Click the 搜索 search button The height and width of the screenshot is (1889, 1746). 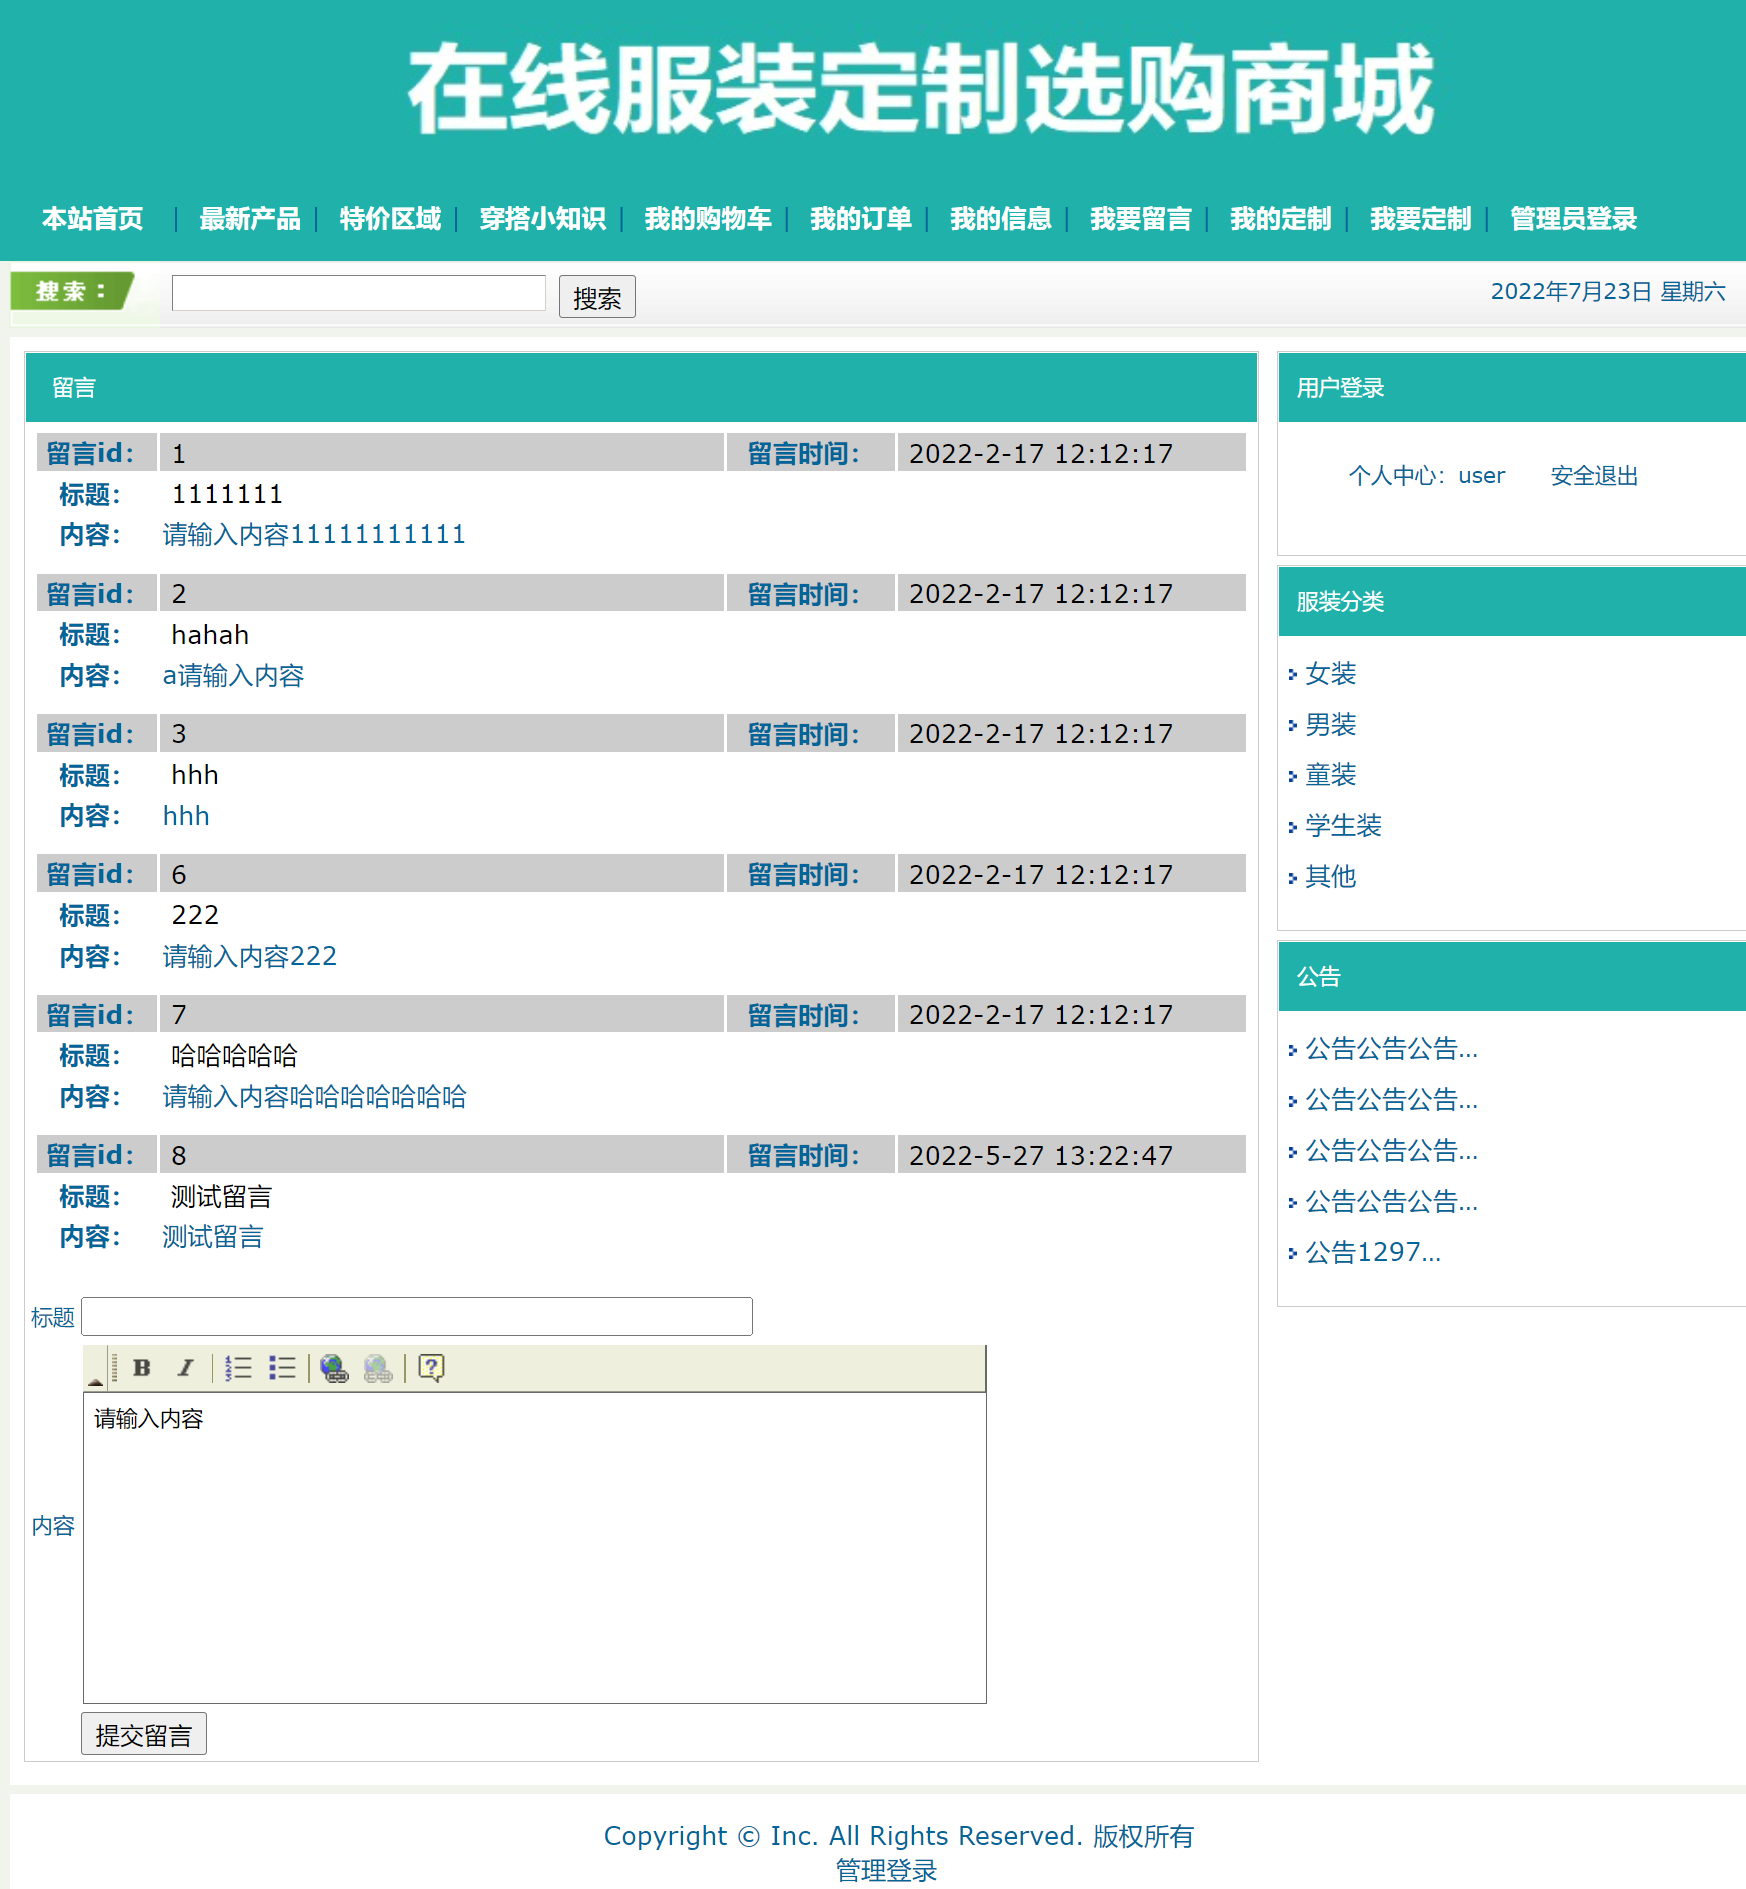596,296
